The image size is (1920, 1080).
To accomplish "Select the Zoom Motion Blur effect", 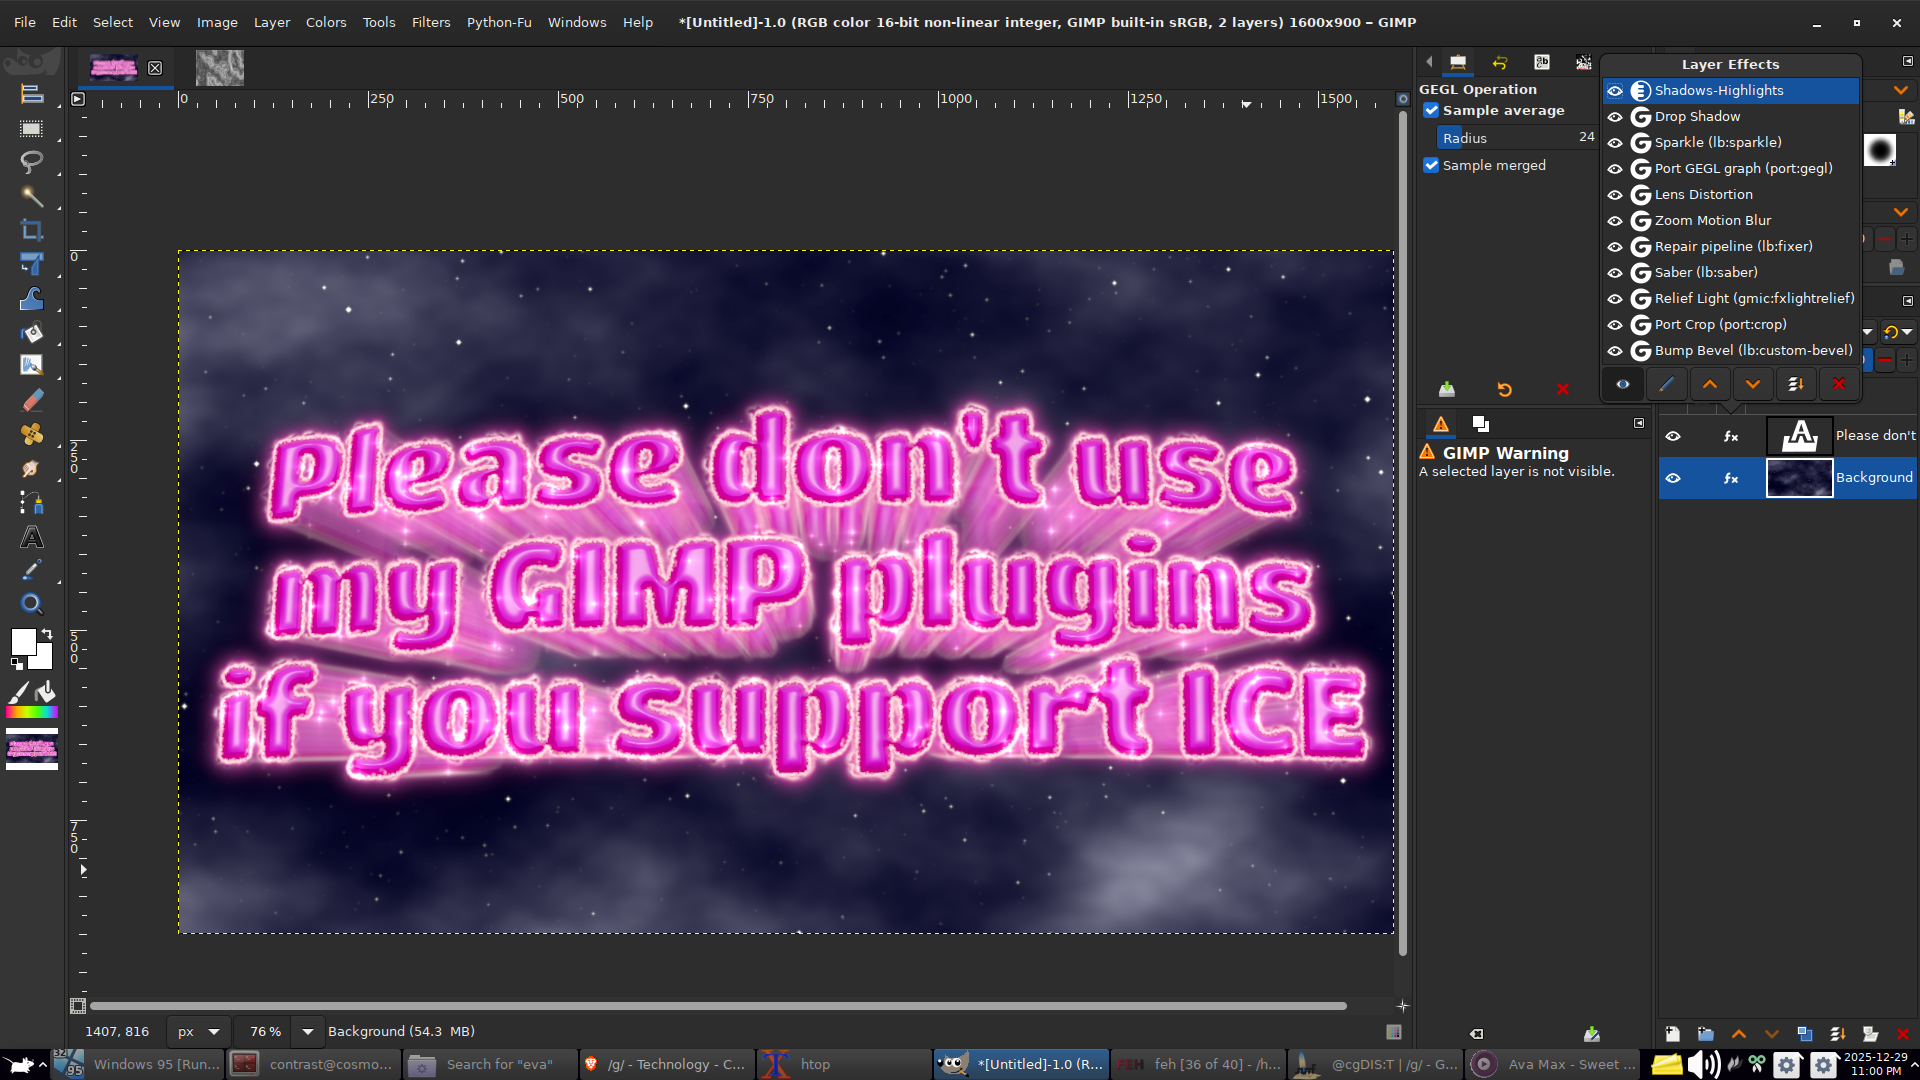I will pos(1712,220).
